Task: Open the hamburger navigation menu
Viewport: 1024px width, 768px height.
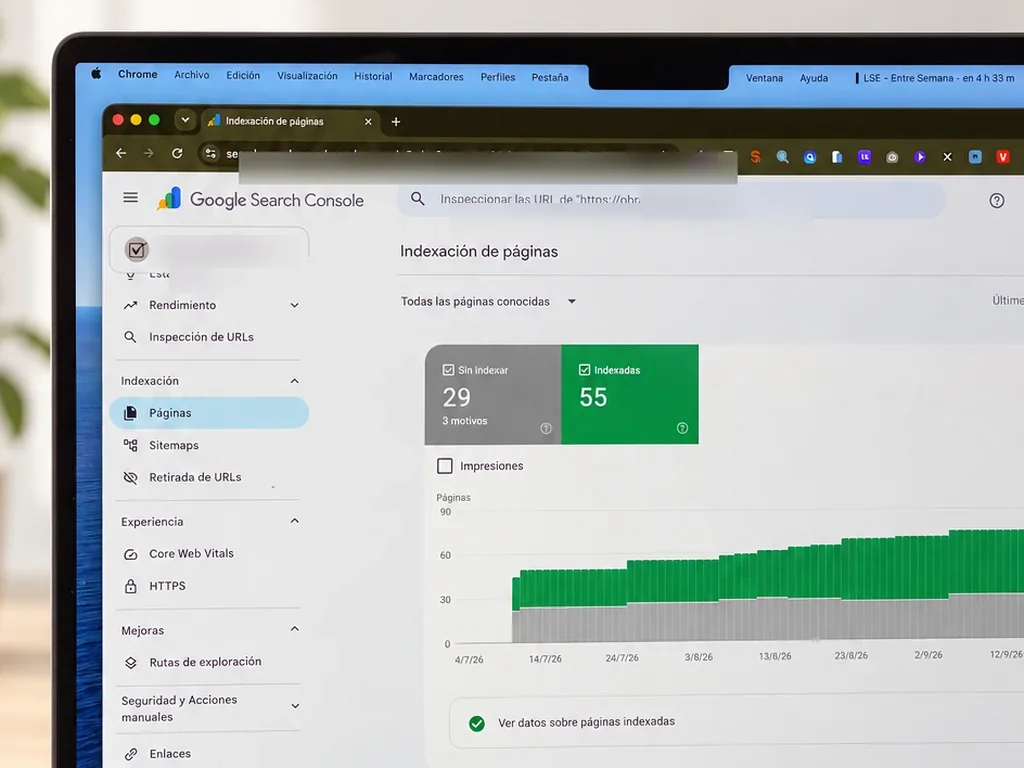Action: coord(131,197)
